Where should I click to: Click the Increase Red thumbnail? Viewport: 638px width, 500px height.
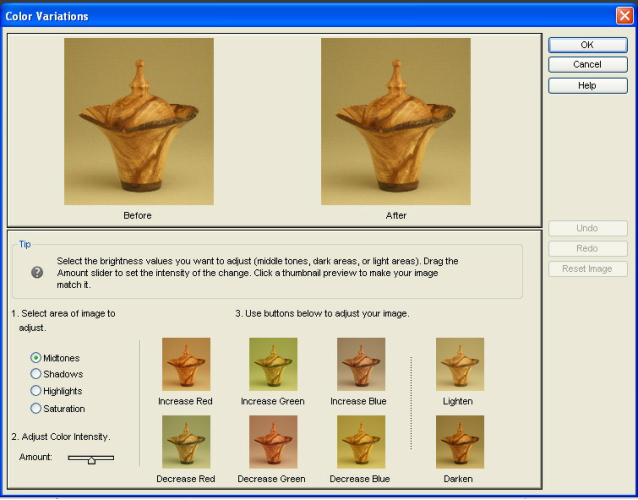186,364
